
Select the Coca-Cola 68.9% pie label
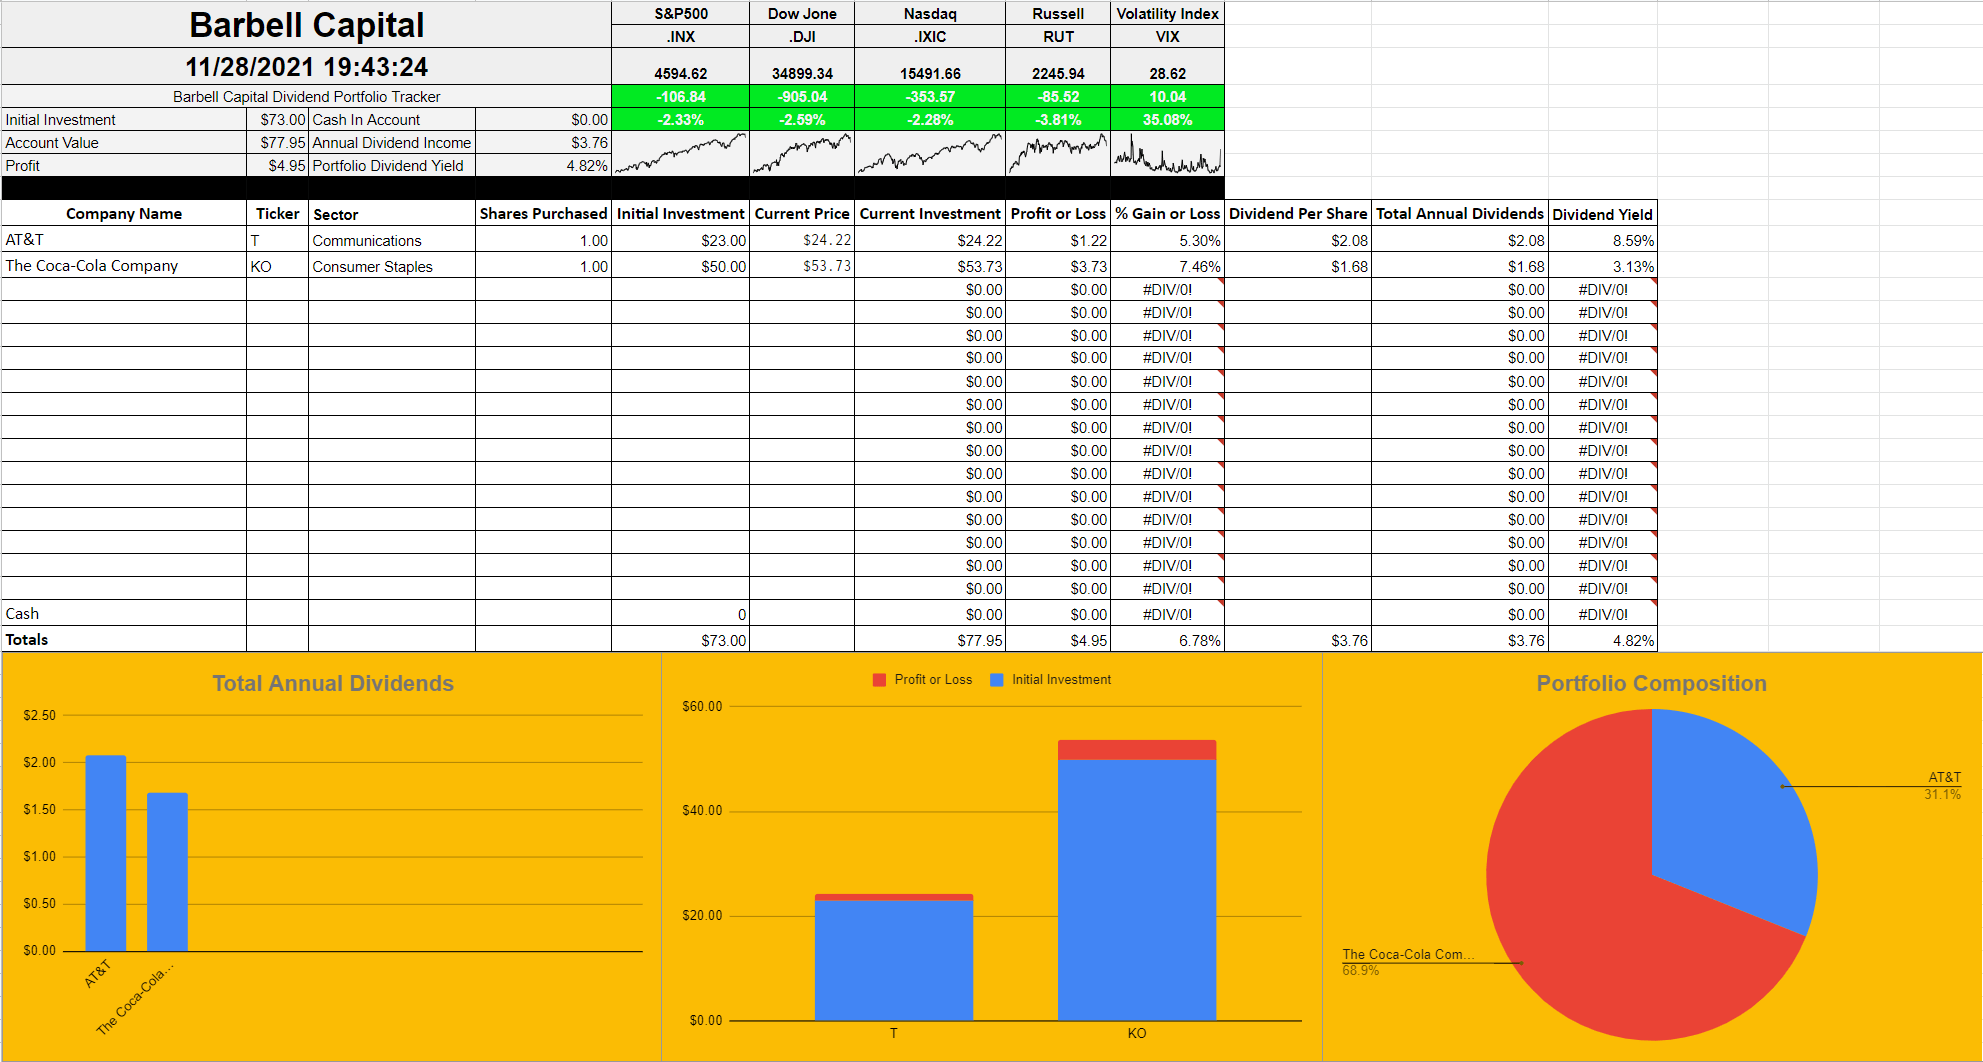click(1407, 962)
